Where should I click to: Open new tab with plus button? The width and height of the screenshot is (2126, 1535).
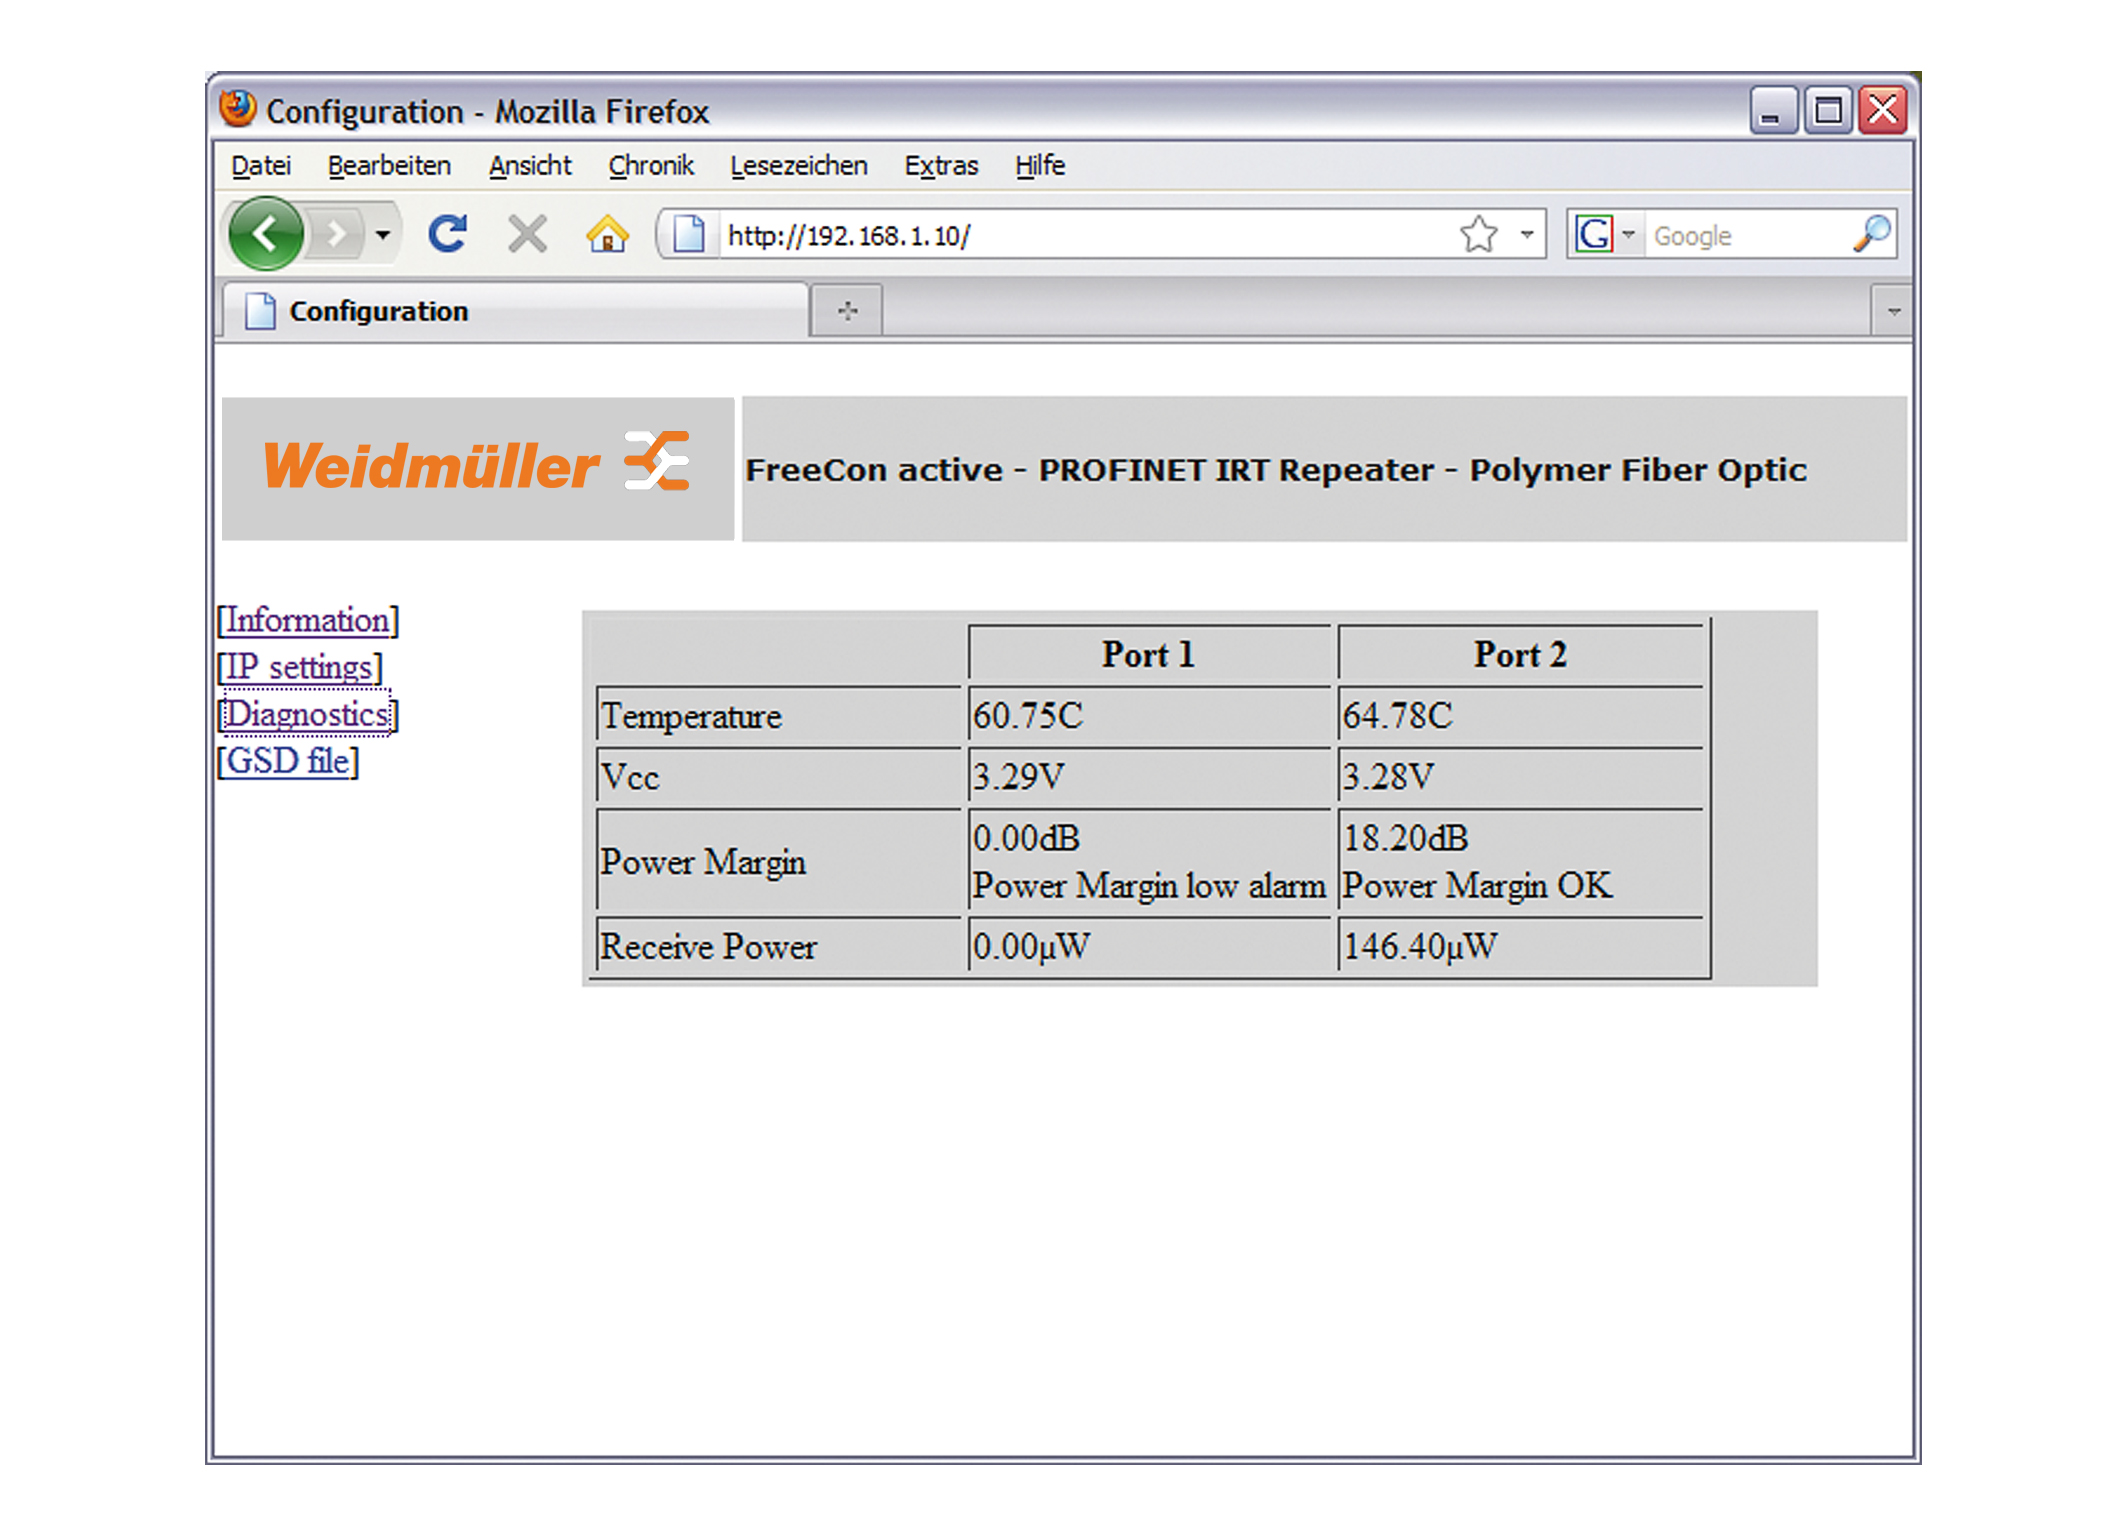(x=847, y=311)
